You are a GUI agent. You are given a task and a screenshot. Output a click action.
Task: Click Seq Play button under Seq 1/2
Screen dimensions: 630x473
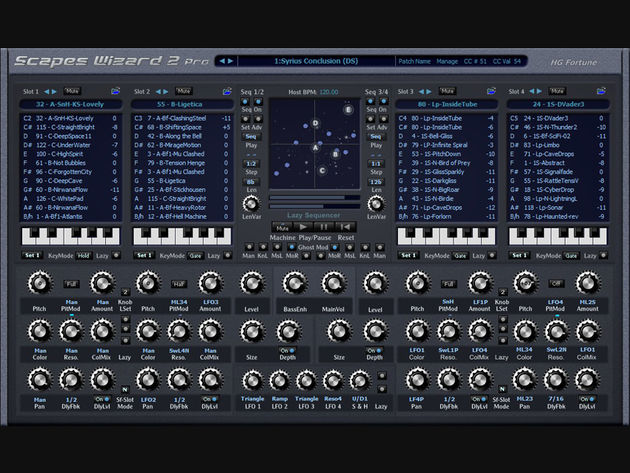251,137
